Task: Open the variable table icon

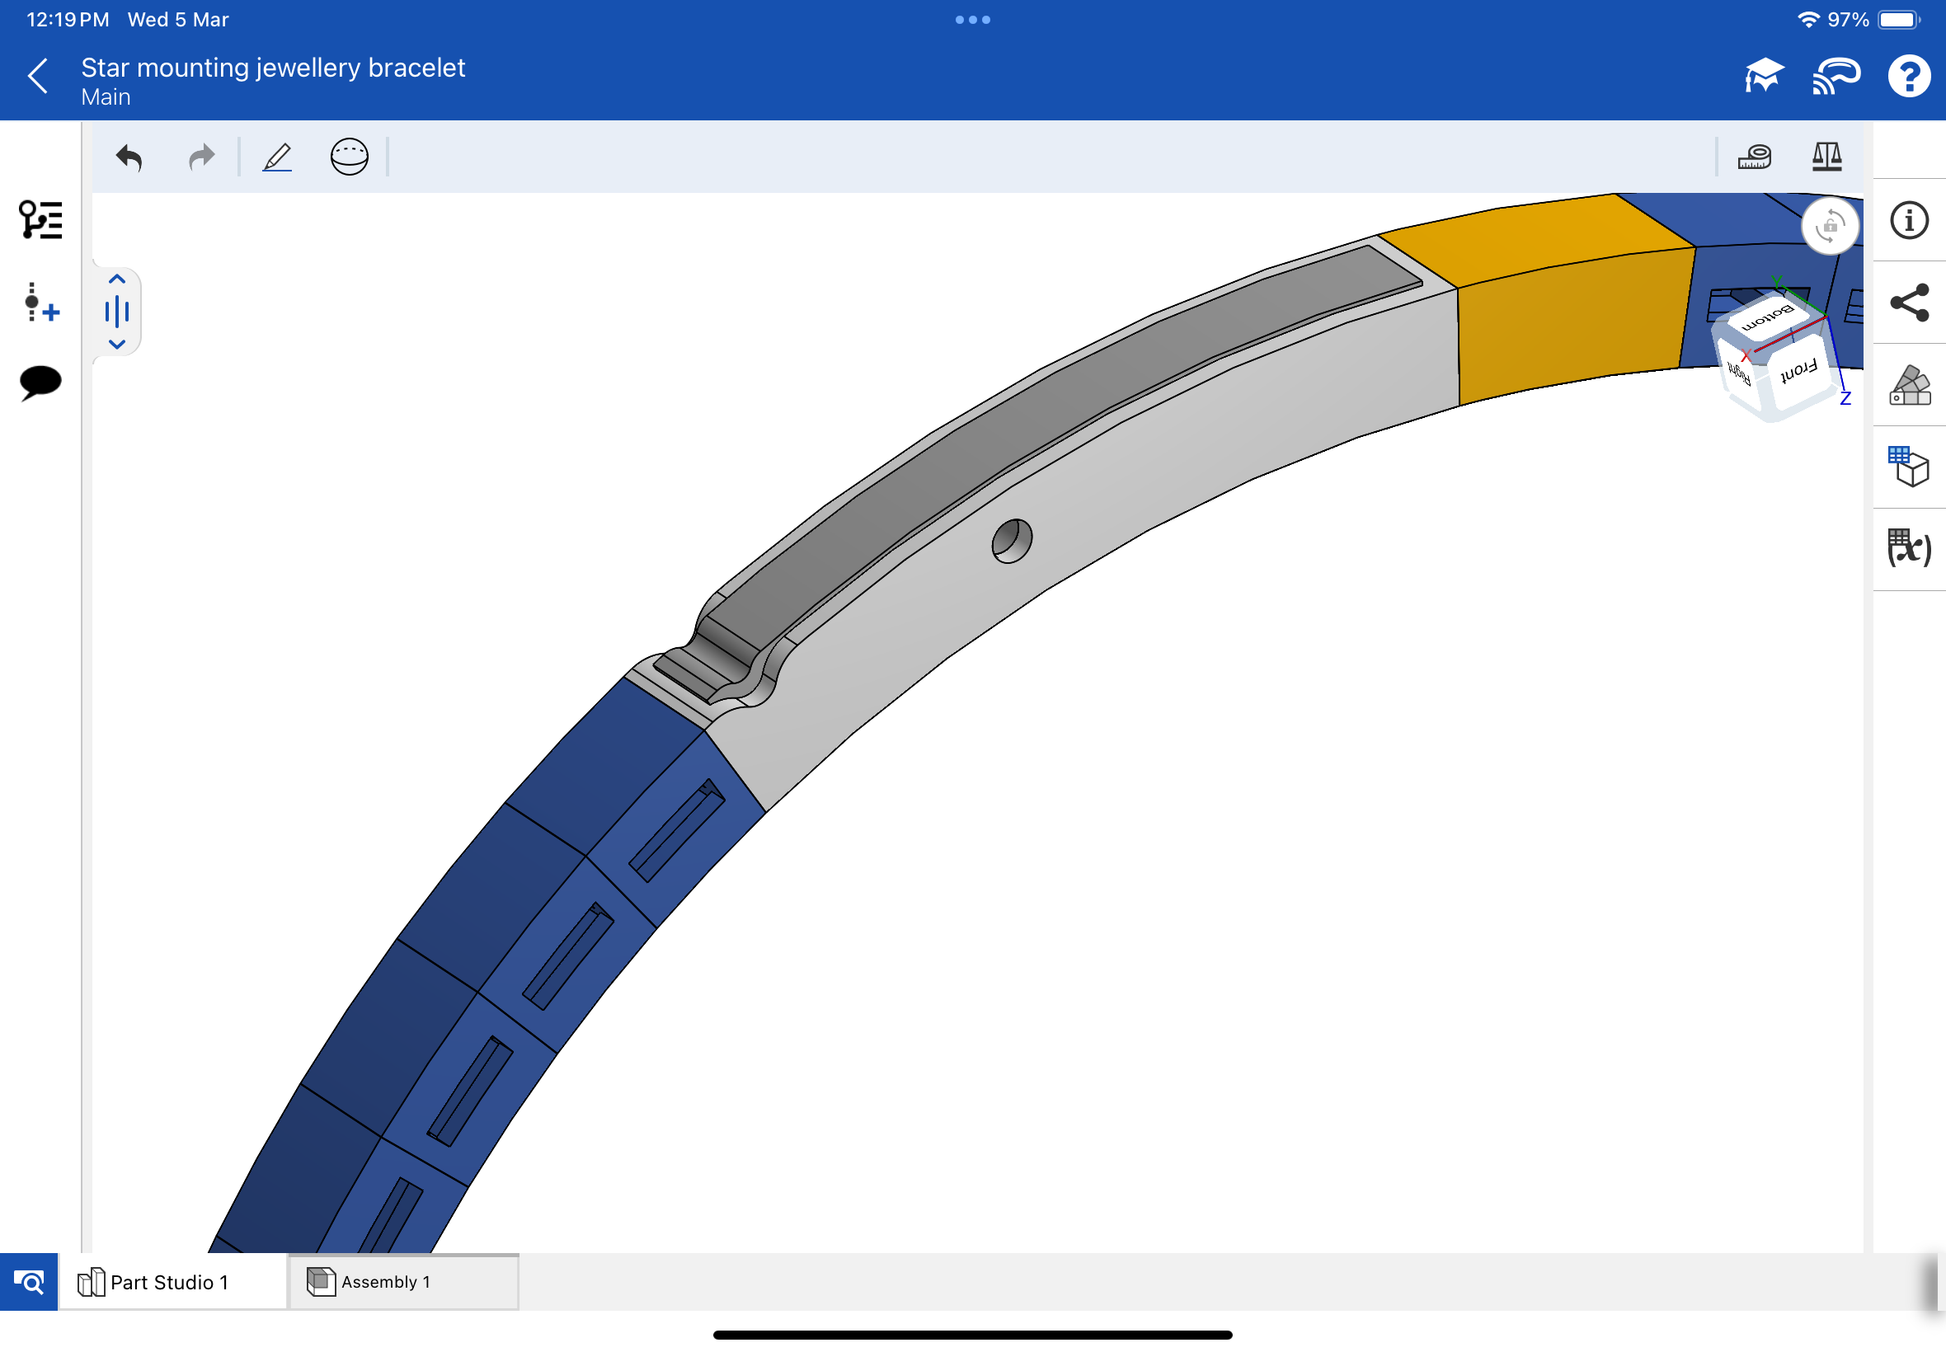Action: pos(1908,548)
